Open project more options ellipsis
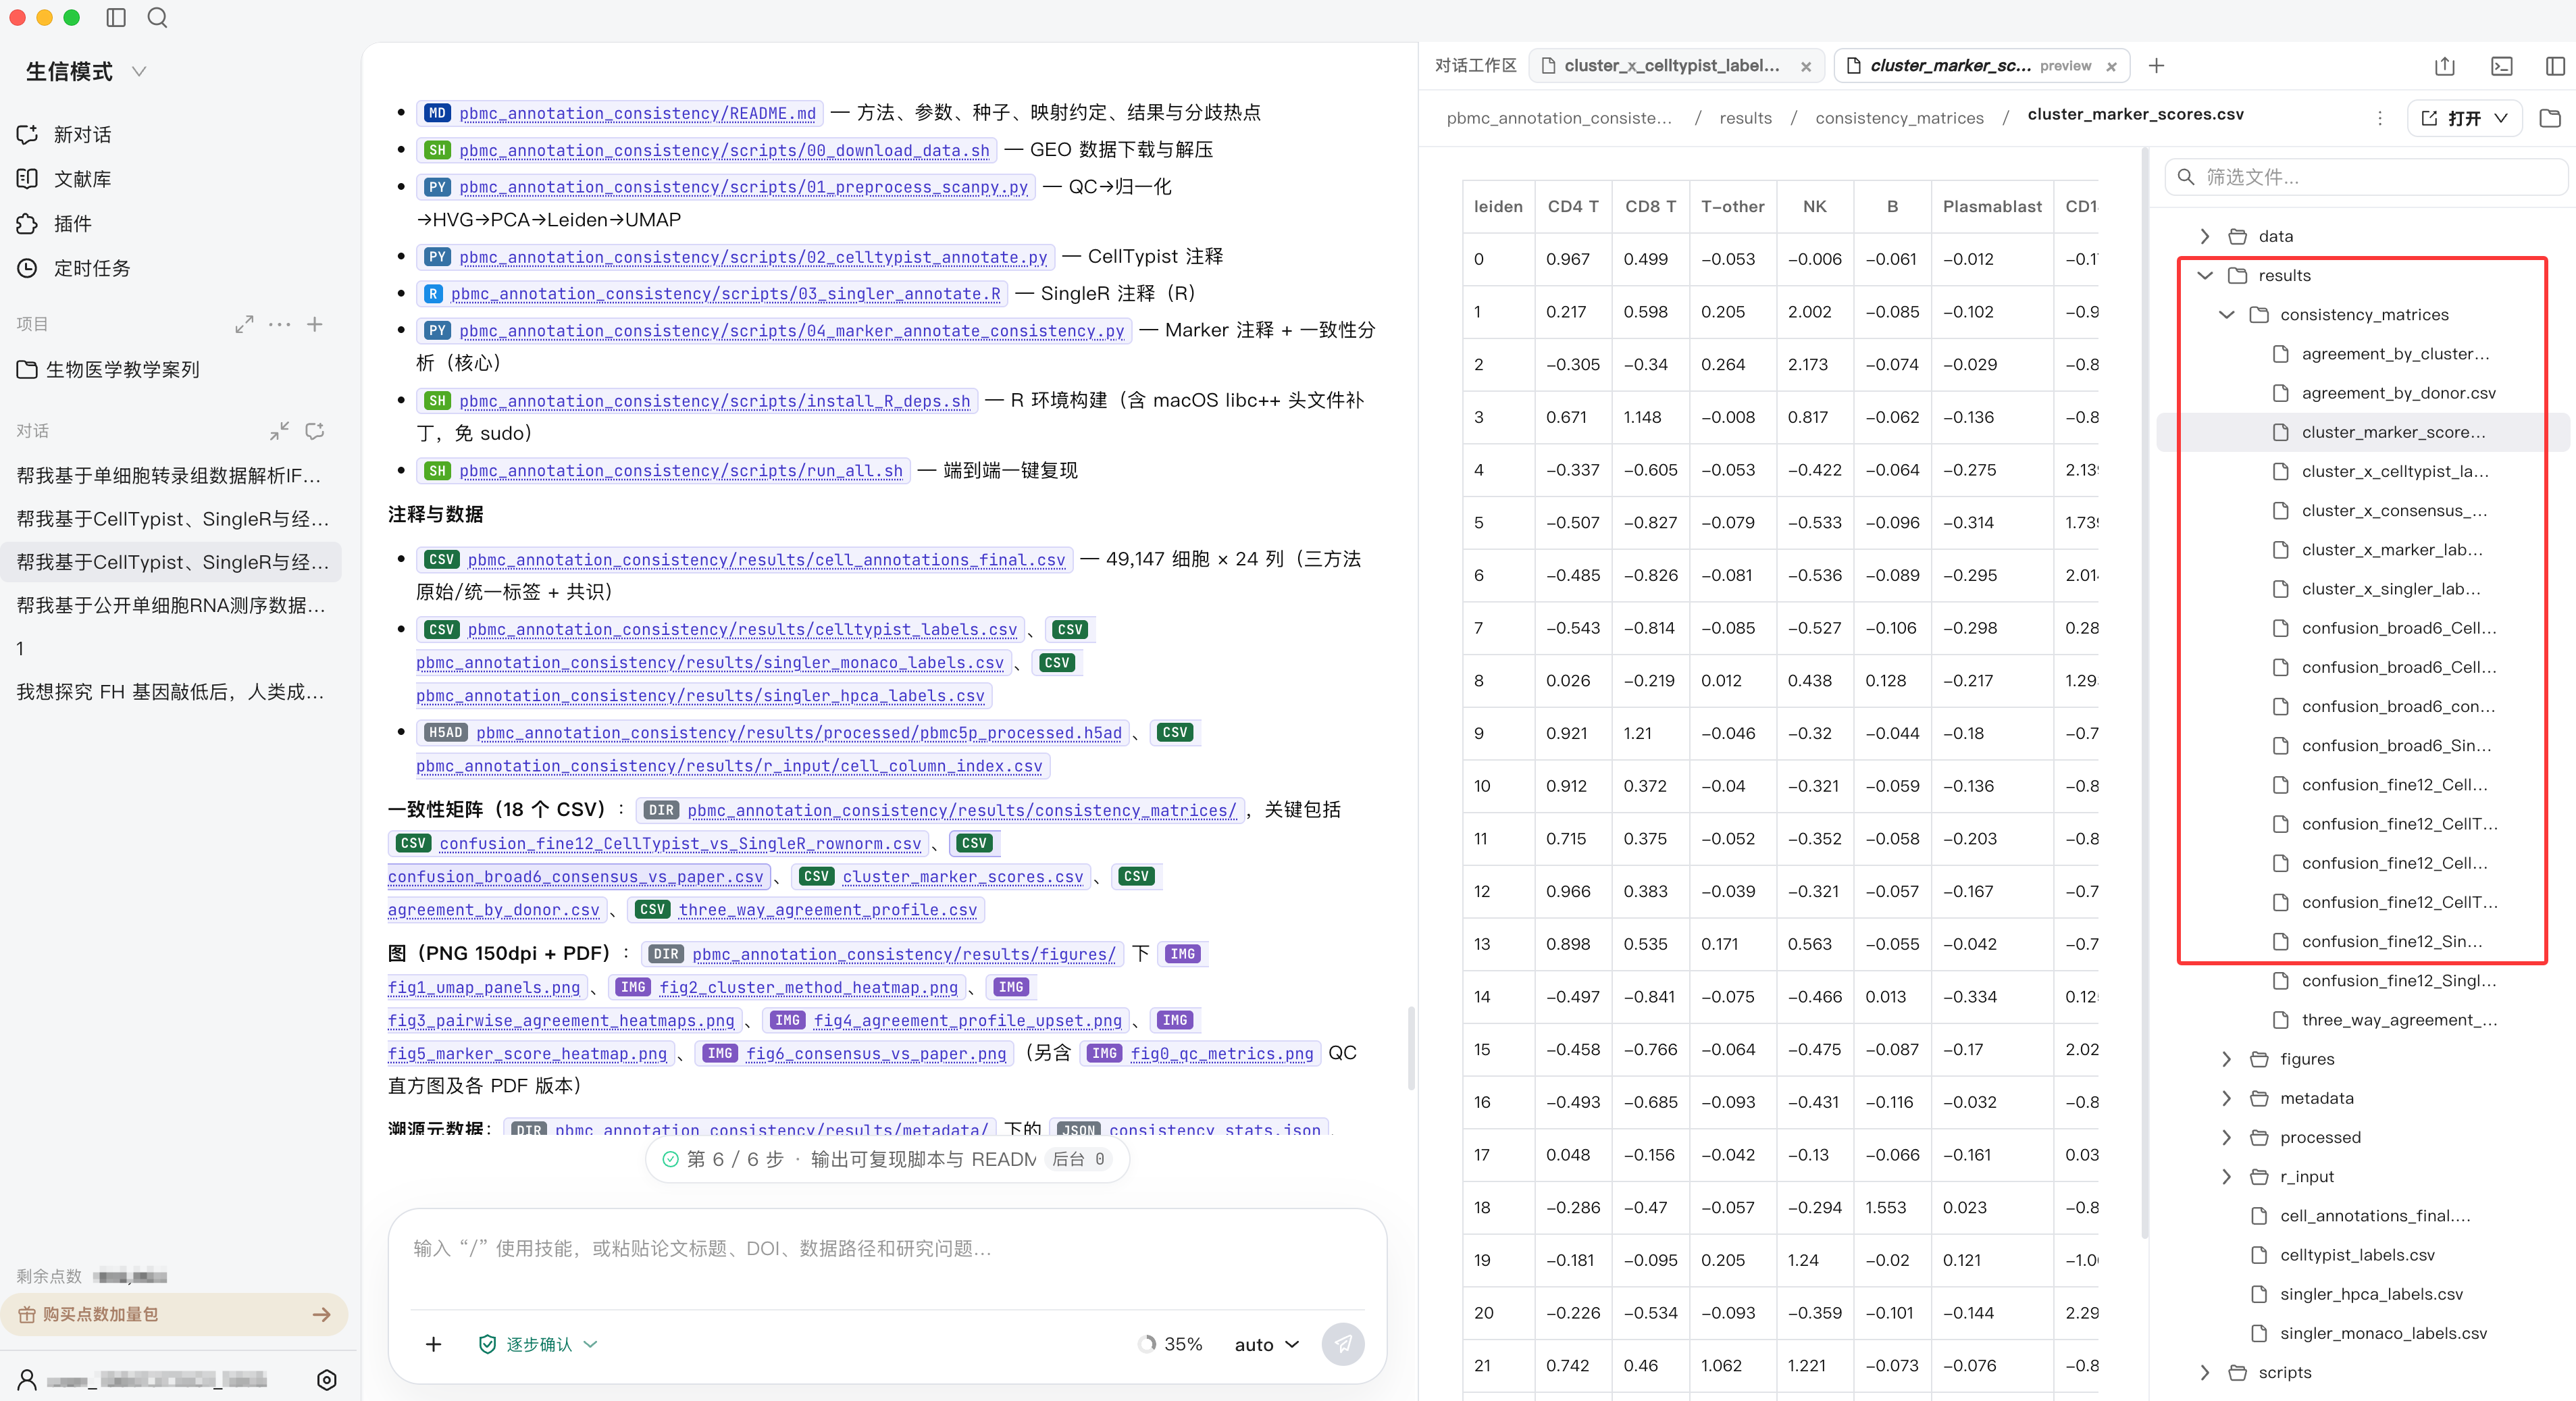The height and width of the screenshot is (1401, 2576). 280,324
